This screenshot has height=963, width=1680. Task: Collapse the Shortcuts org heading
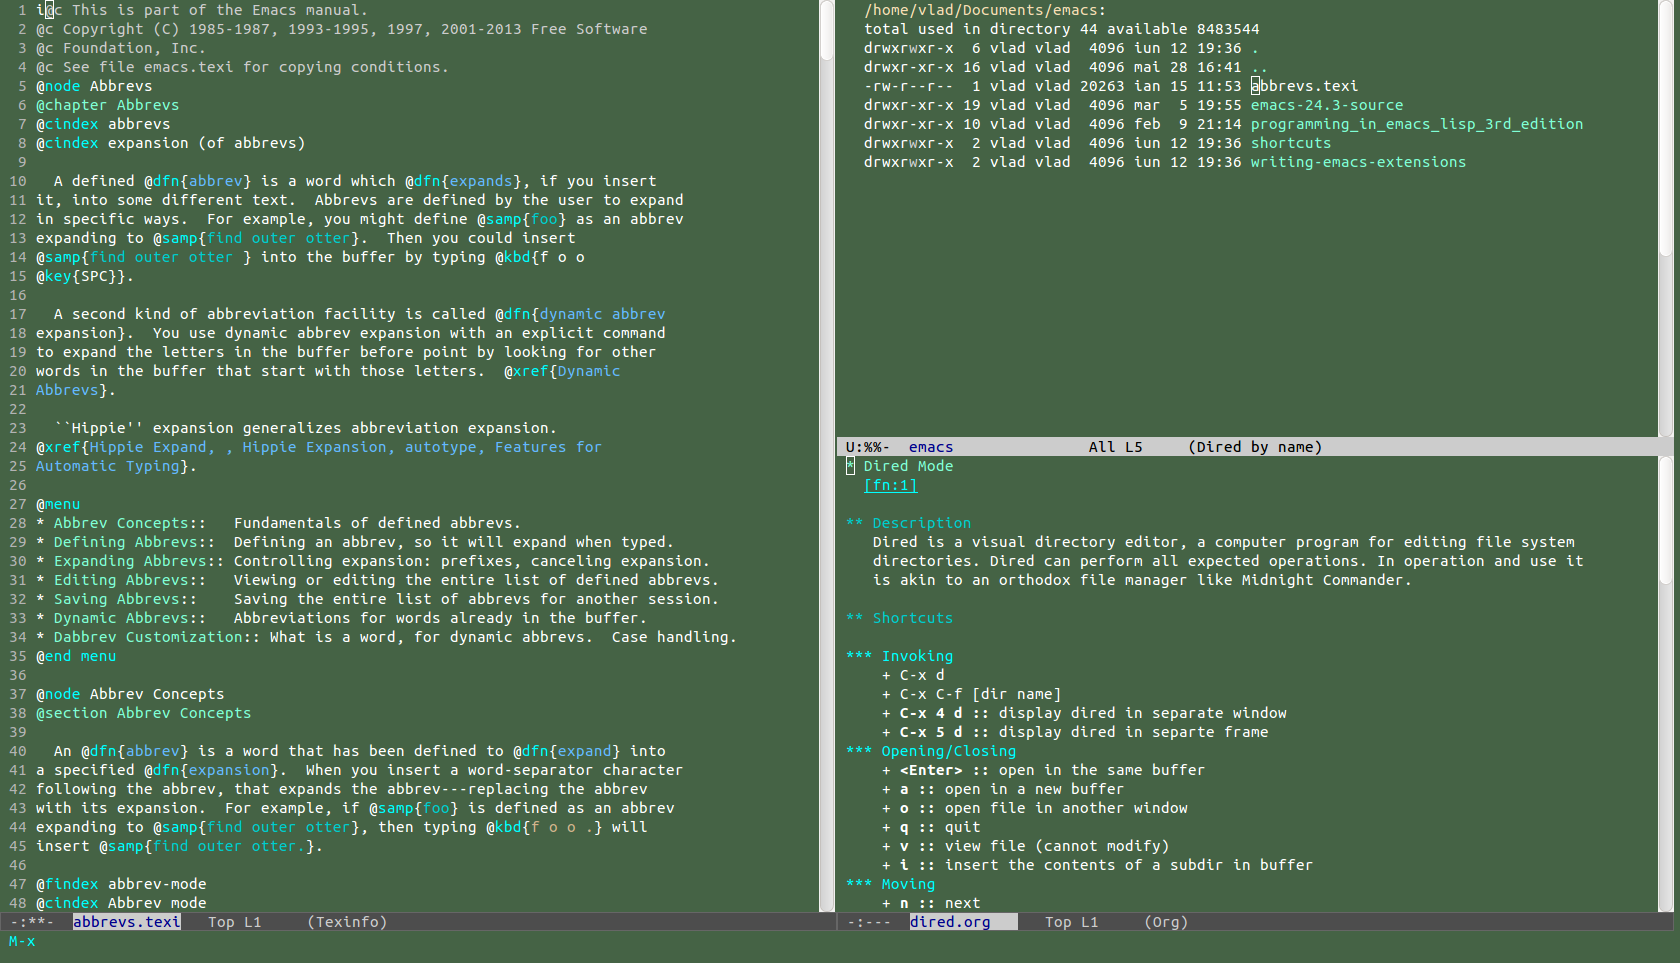coord(899,618)
